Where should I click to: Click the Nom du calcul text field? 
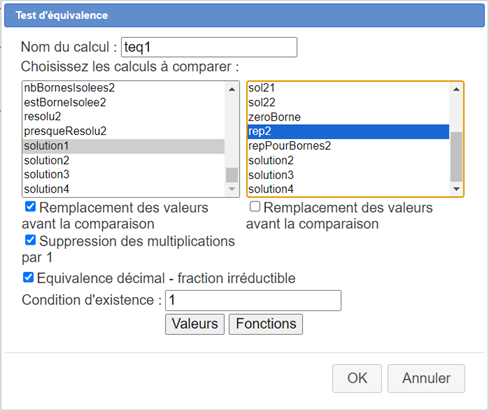pyautogui.click(x=209, y=47)
